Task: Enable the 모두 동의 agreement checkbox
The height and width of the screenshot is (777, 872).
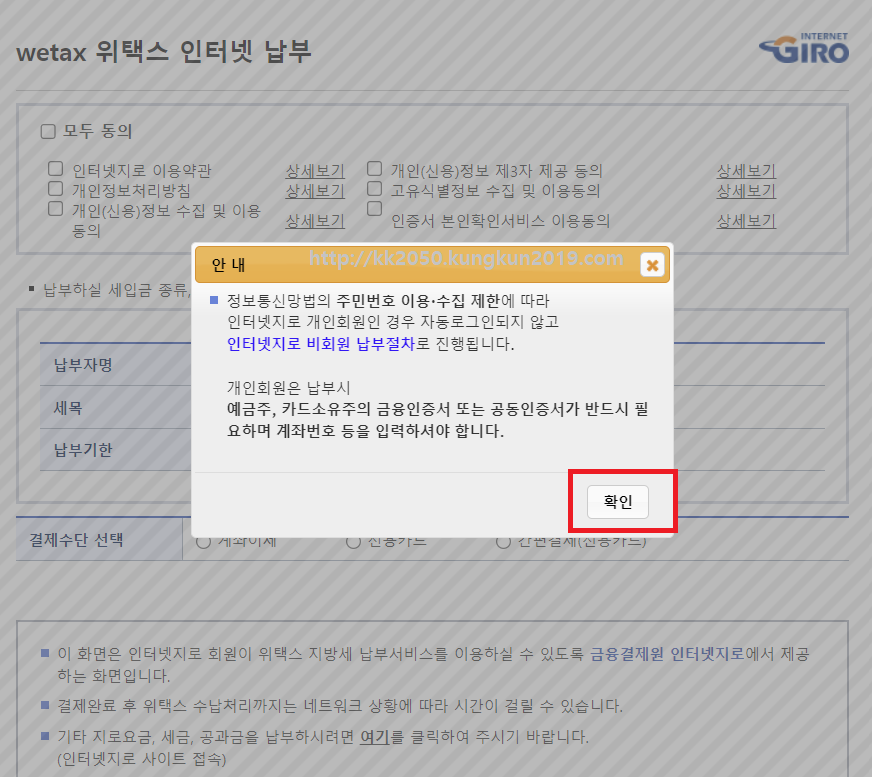Action: pos(47,130)
